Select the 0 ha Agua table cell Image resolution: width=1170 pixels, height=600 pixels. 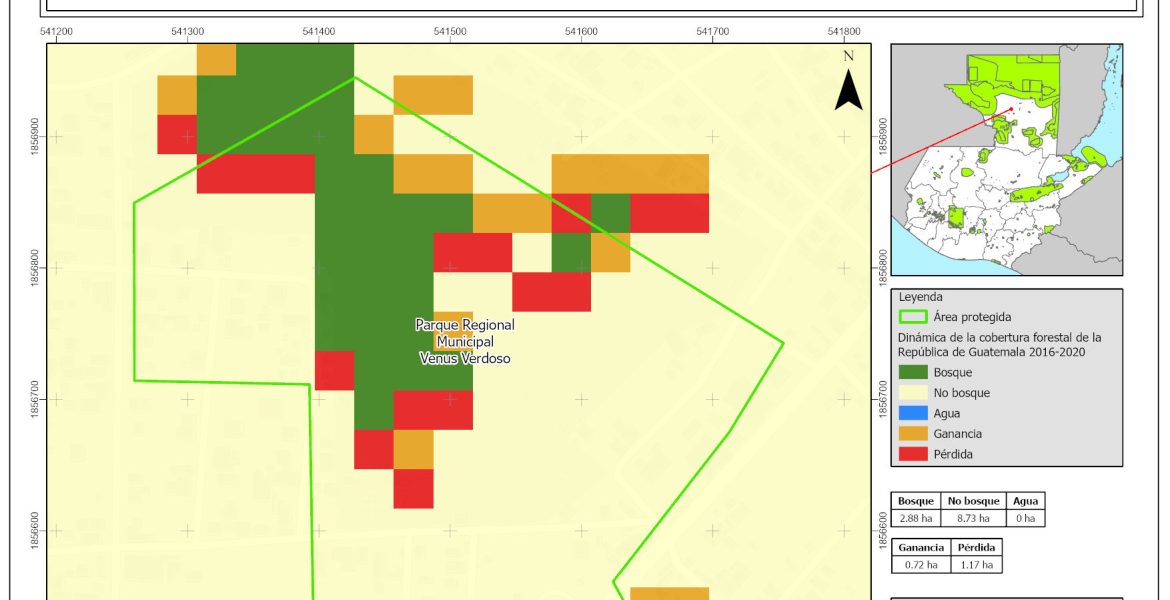coord(1026,518)
